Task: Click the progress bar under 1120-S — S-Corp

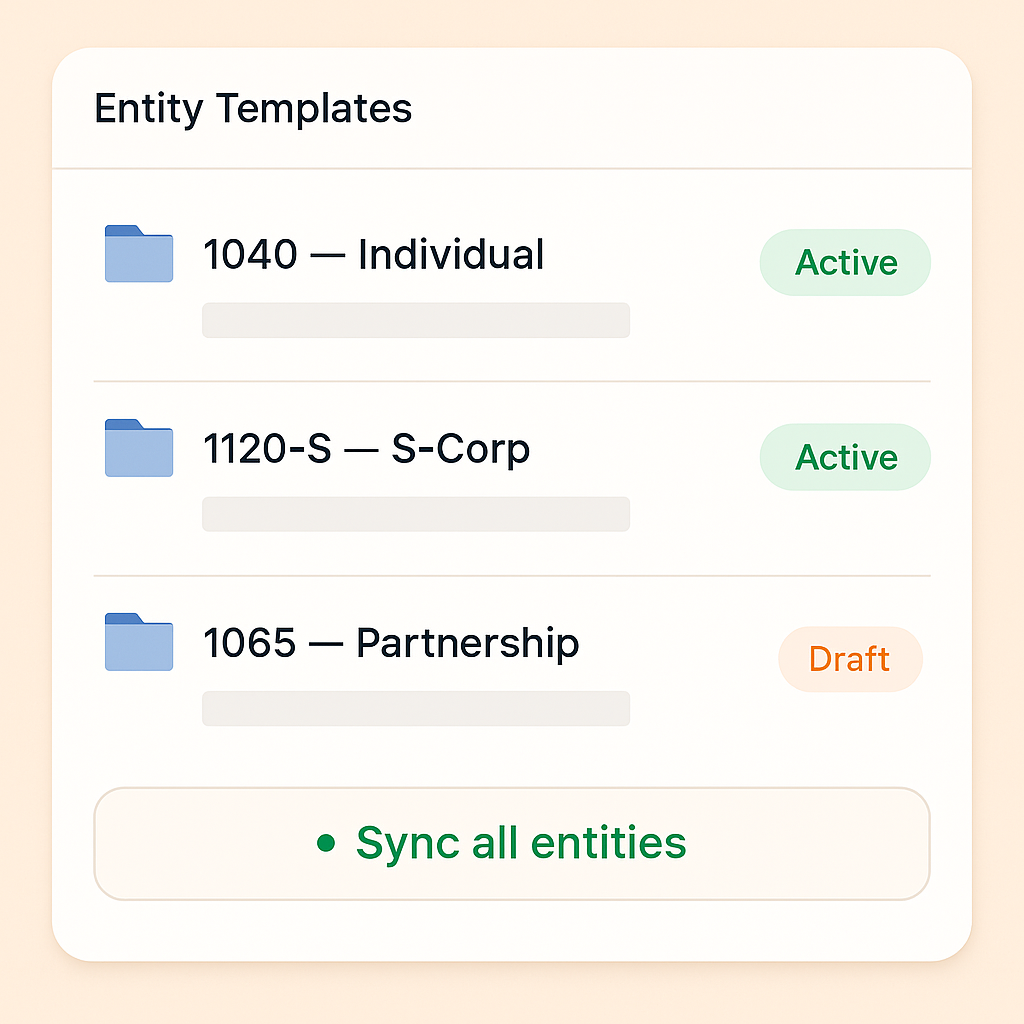Action: [416, 514]
